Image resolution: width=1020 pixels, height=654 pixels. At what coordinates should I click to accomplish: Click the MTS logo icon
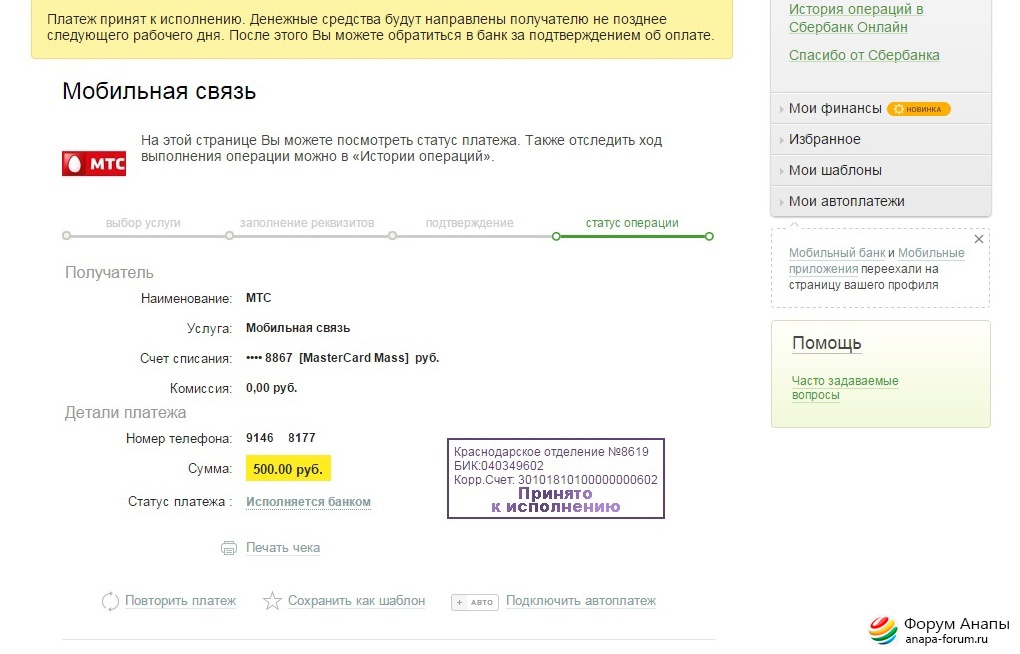coord(94,163)
